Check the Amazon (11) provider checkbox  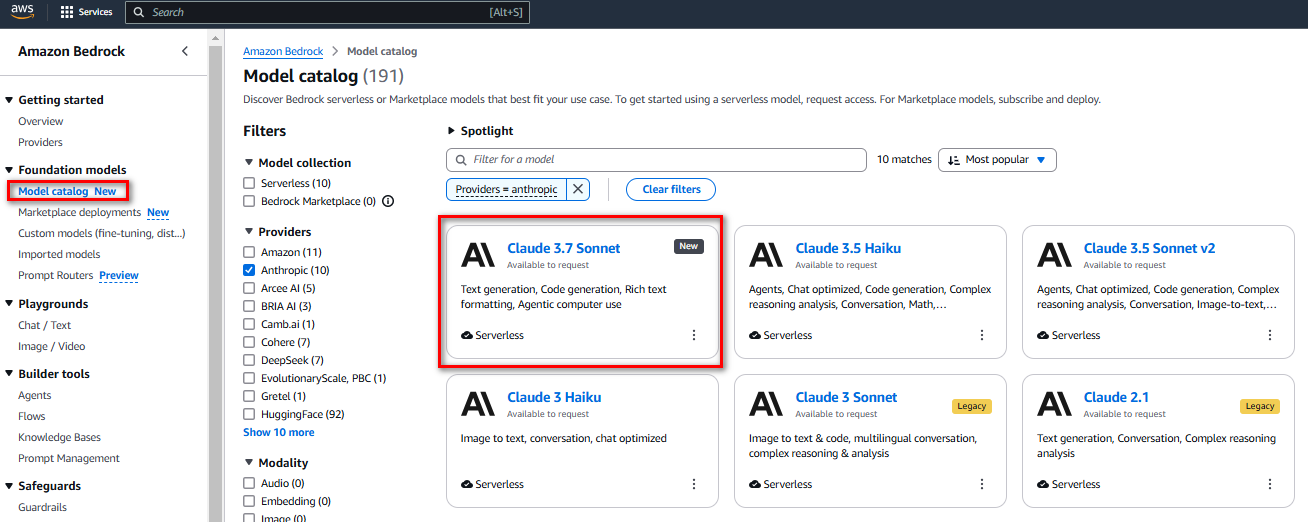[x=249, y=252]
